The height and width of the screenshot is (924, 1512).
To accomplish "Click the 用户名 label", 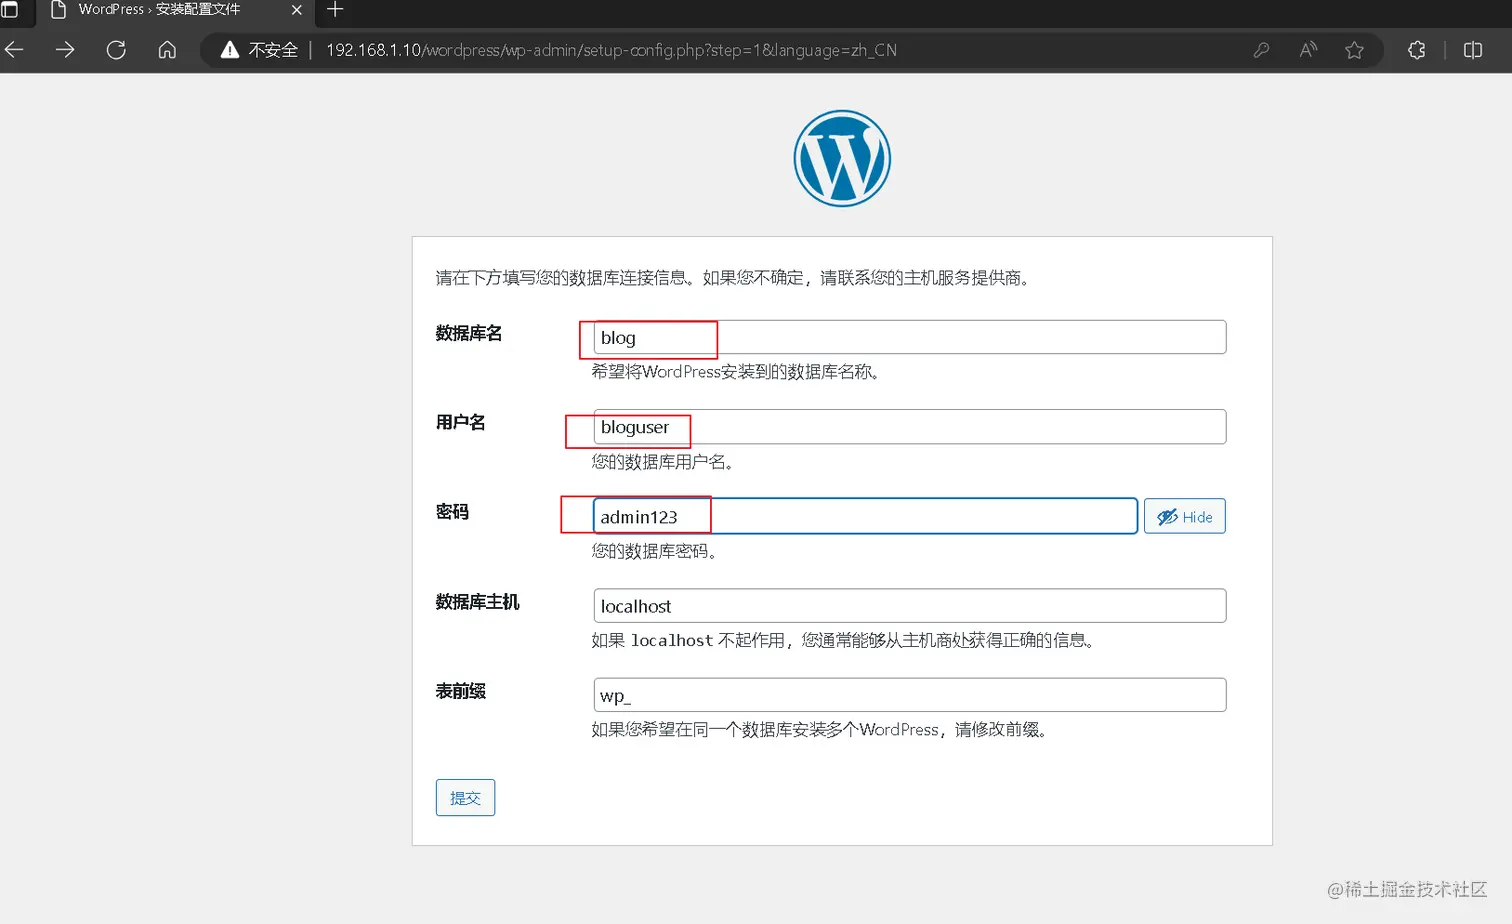I will (460, 422).
